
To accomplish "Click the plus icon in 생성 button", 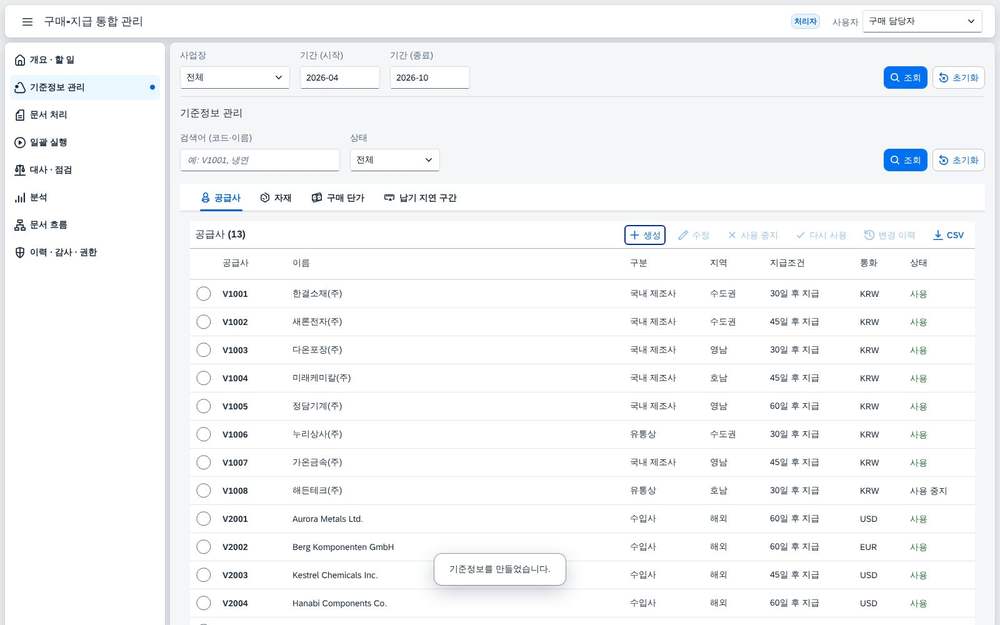I will click(x=635, y=235).
